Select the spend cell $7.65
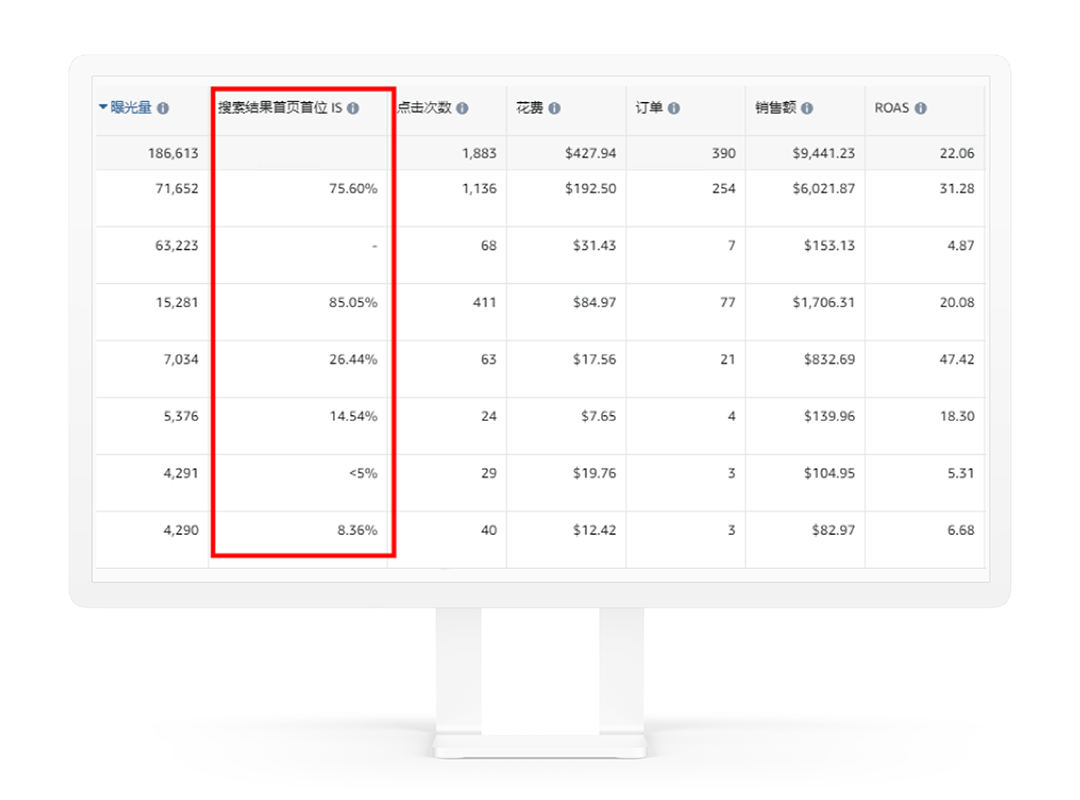This screenshot has height=800, width=1080. tap(599, 416)
